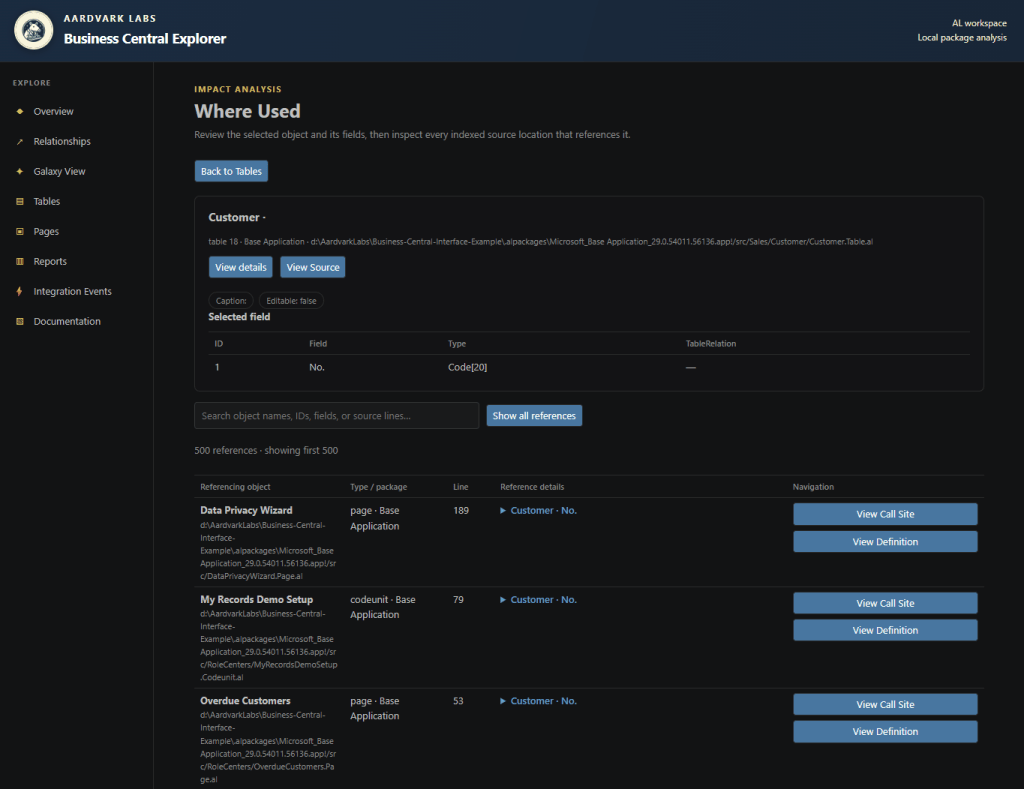Click the Selected field heading
1024x789 pixels.
239,317
